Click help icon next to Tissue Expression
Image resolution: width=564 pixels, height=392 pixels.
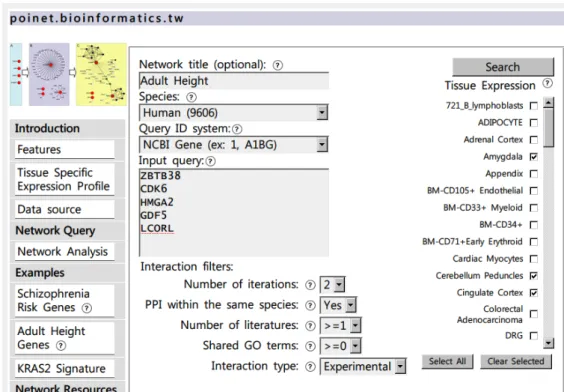tap(547, 83)
